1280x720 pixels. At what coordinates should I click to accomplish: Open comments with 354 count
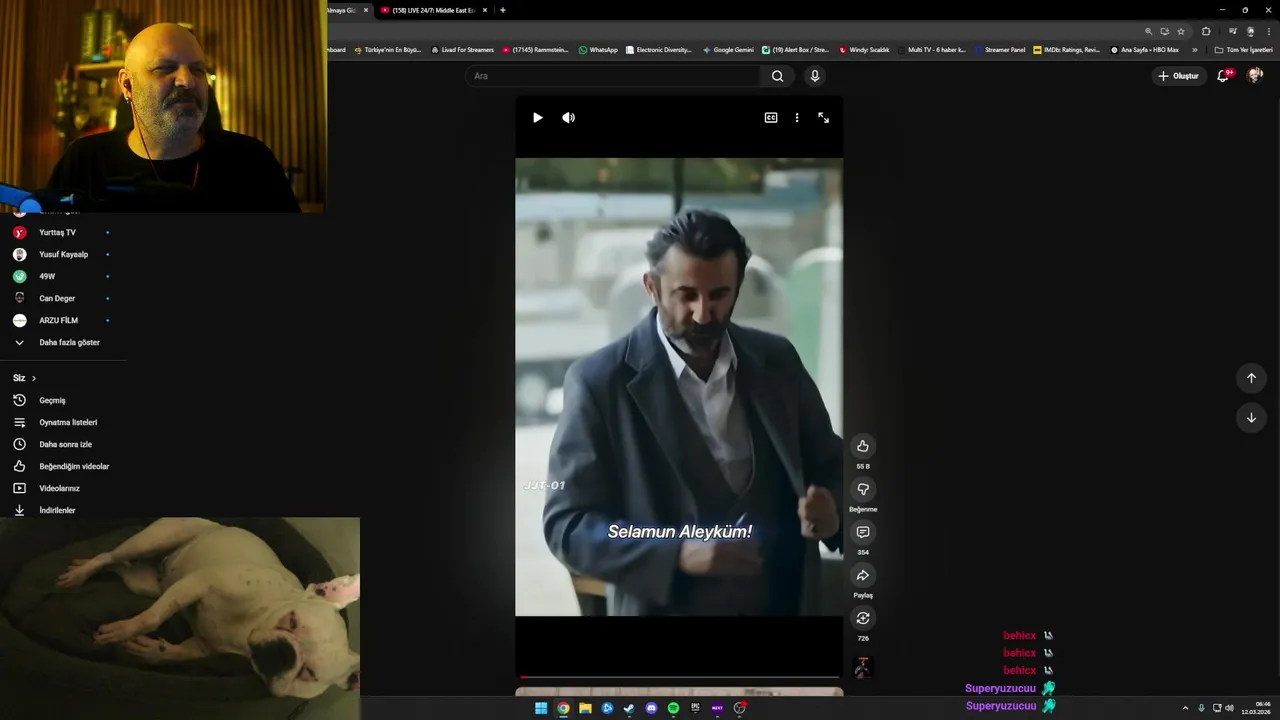click(863, 532)
